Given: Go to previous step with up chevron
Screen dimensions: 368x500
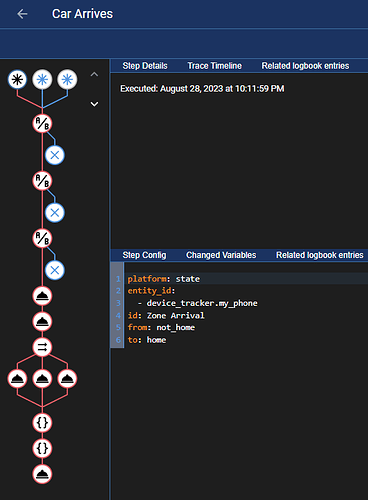Looking at the screenshot, I should pyautogui.click(x=94, y=74).
